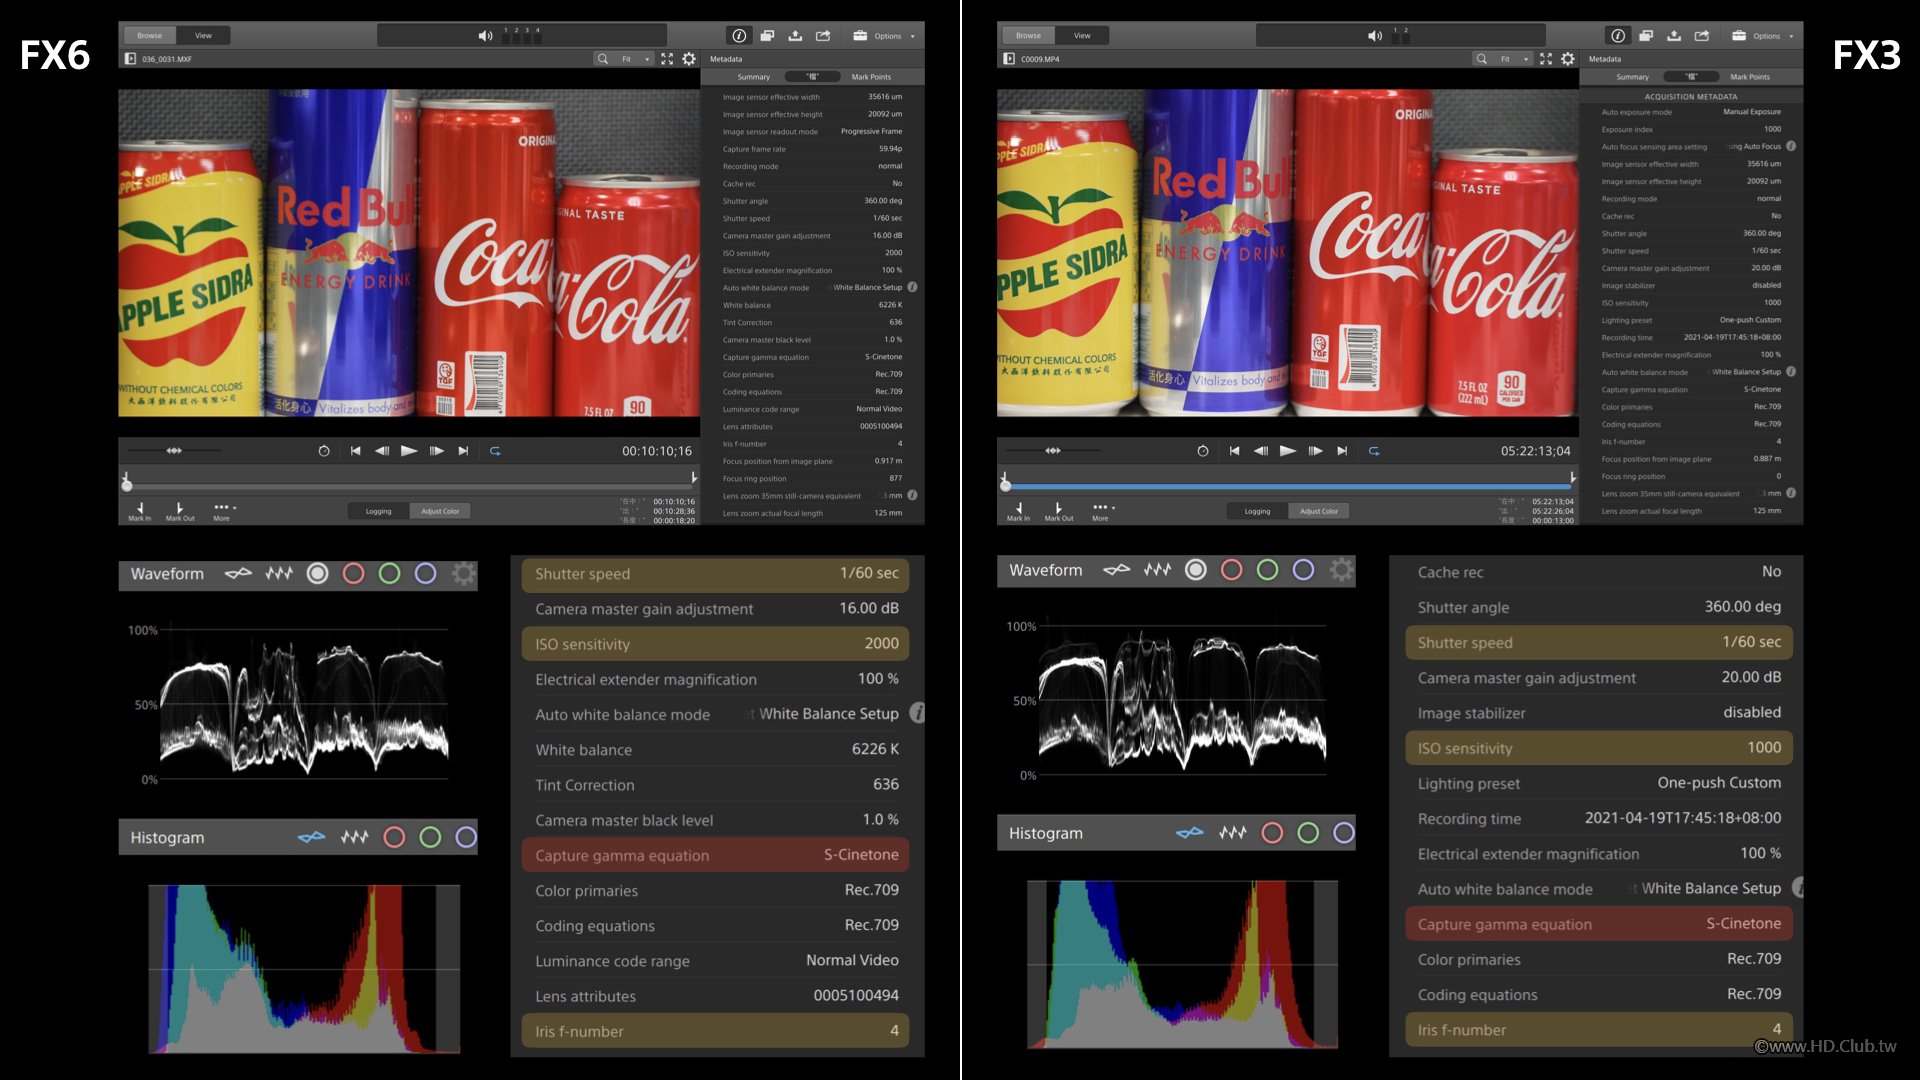This screenshot has width=1920, height=1080.
Task: Play the FX3 clip
Action: click(x=1288, y=451)
